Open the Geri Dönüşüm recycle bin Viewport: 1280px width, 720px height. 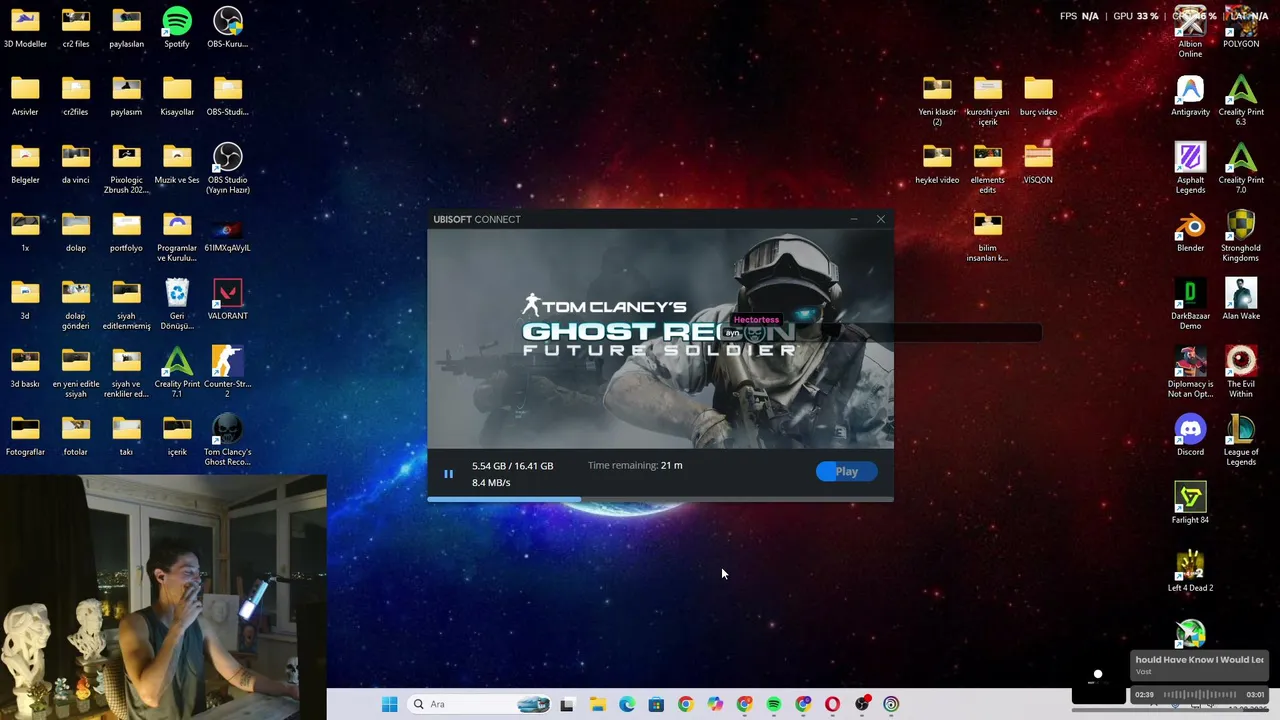pos(177,305)
